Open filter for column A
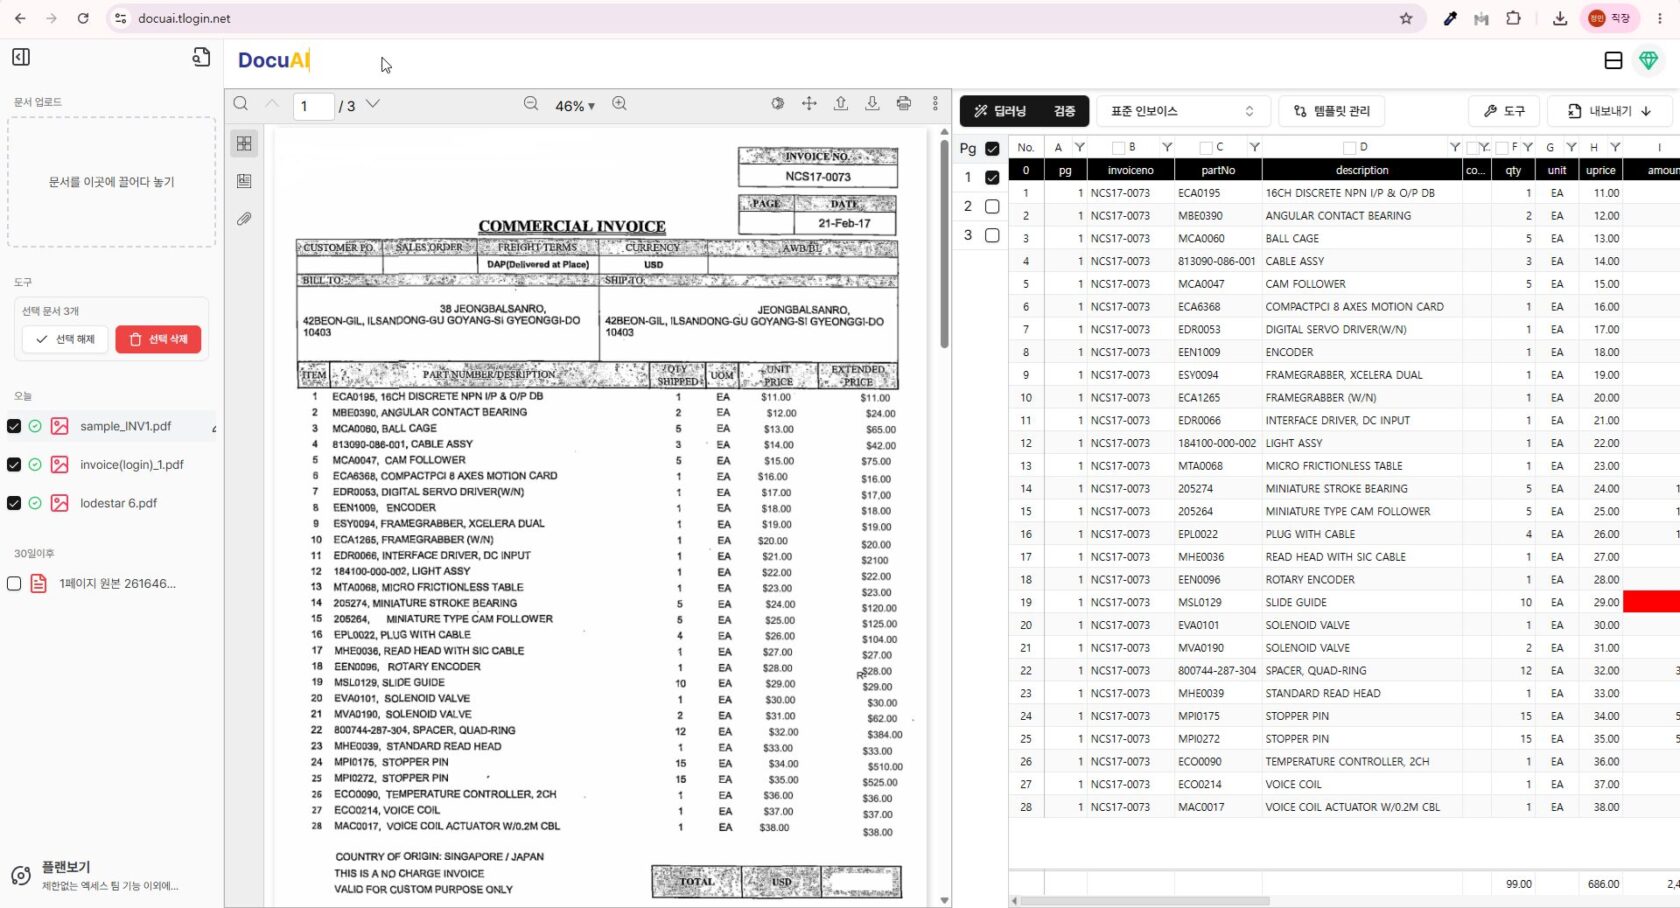 pos(1079,147)
